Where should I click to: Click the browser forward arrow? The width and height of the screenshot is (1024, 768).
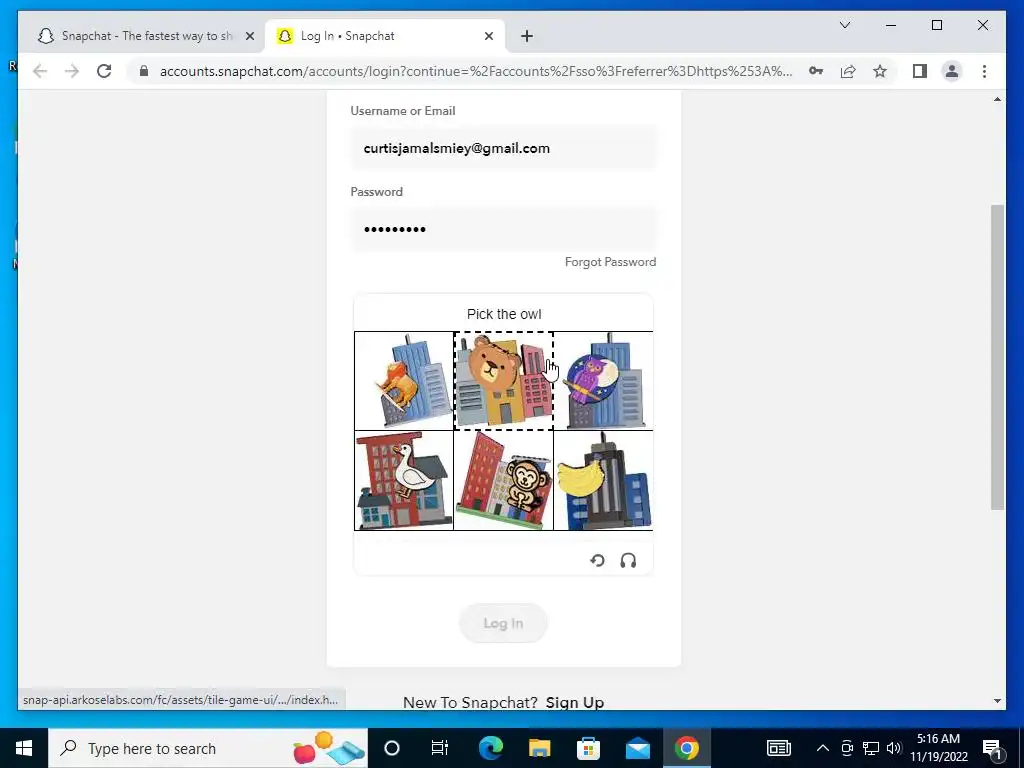[72, 71]
